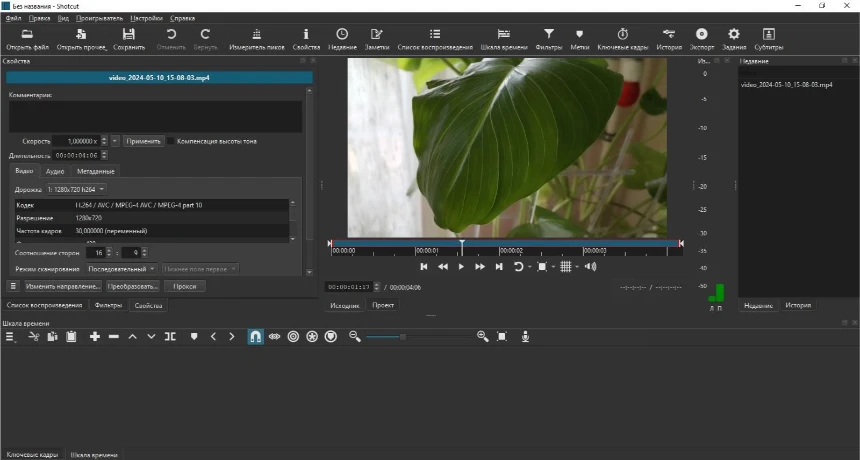Append clip with the plus icon
This screenshot has width=860, height=460.
click(x=95, y=337)
